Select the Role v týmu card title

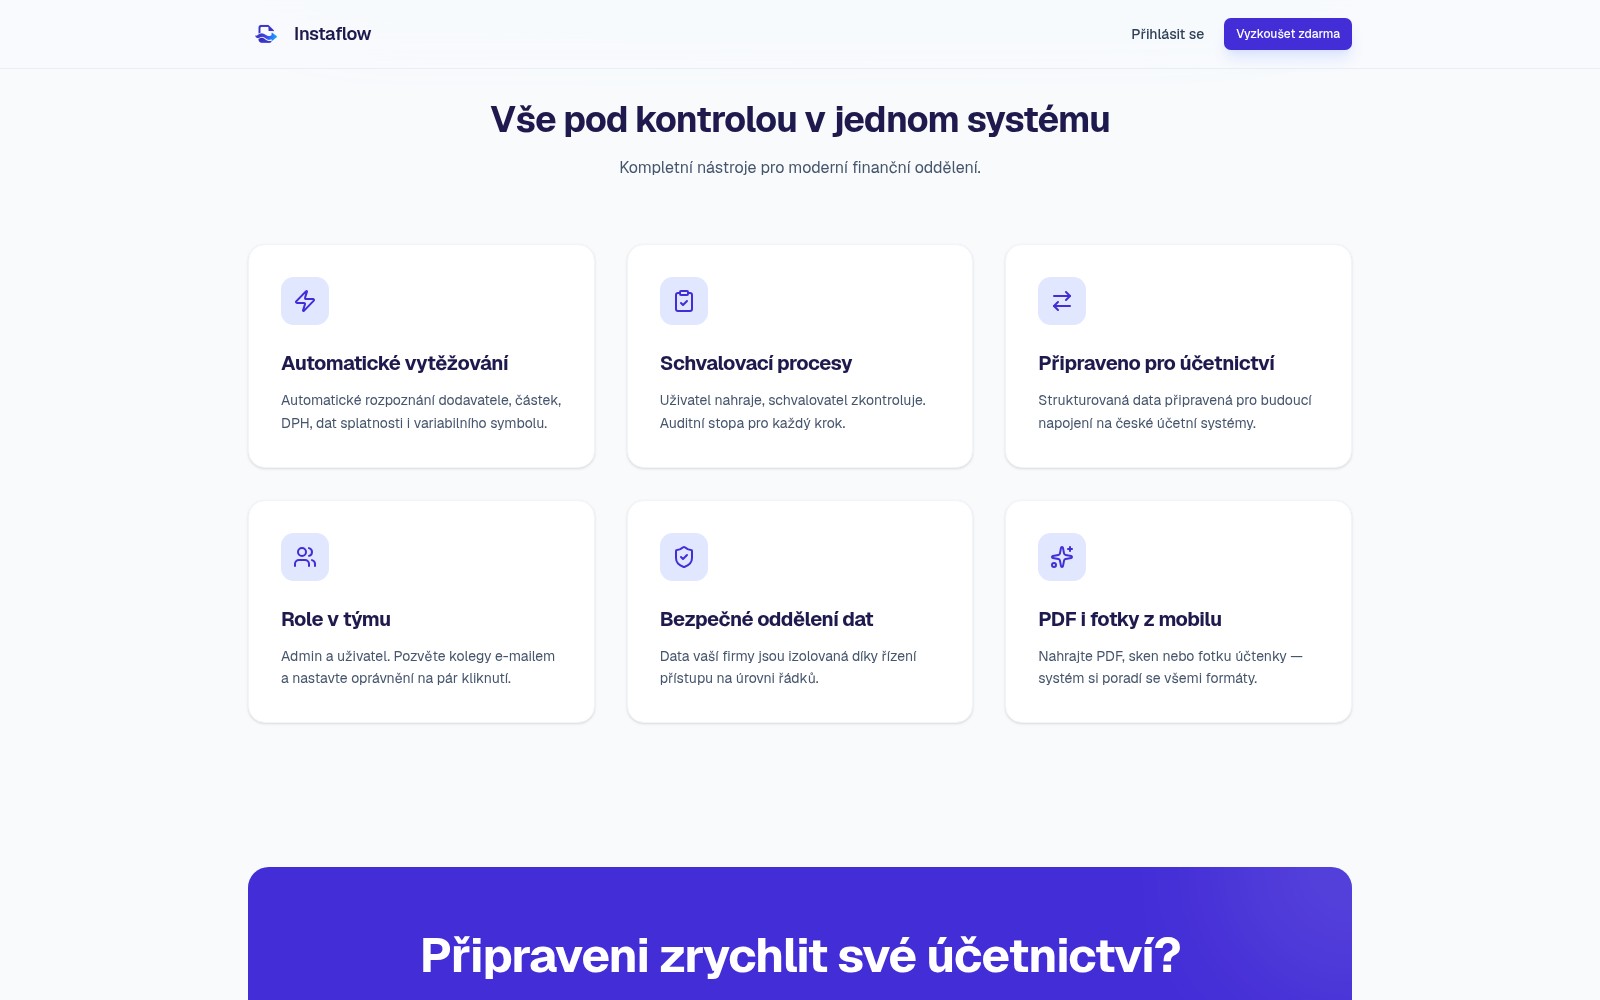pos(335,619)
